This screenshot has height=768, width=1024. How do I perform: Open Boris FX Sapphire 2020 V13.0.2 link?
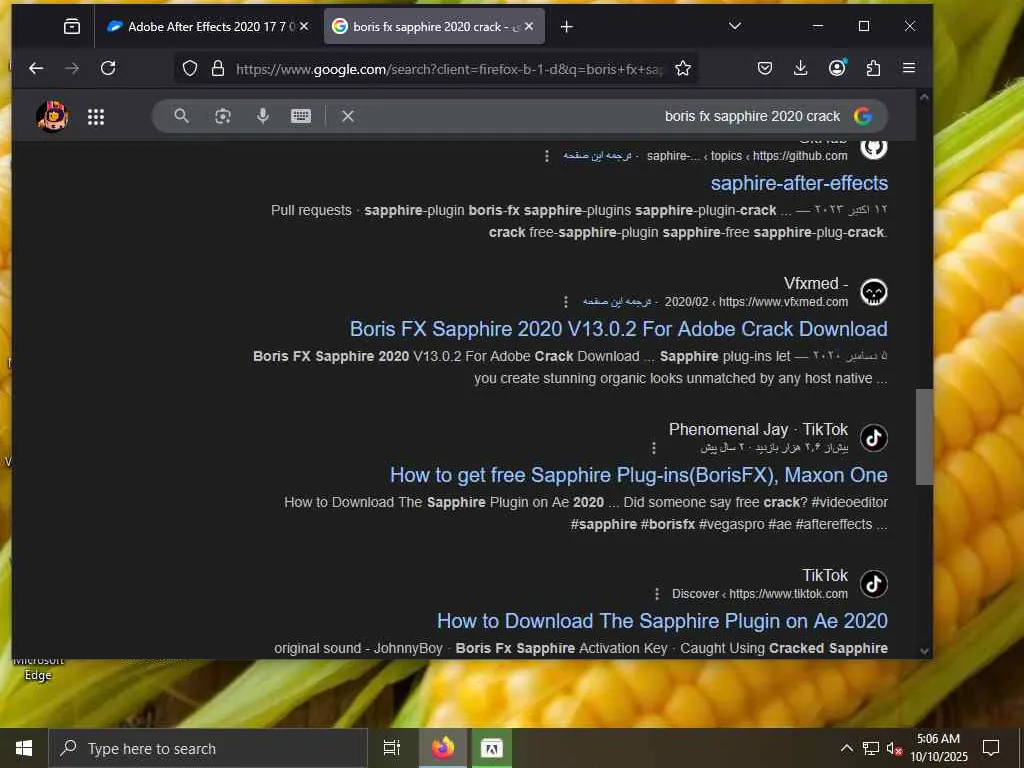pyautogui.click(x=618, y=329)
